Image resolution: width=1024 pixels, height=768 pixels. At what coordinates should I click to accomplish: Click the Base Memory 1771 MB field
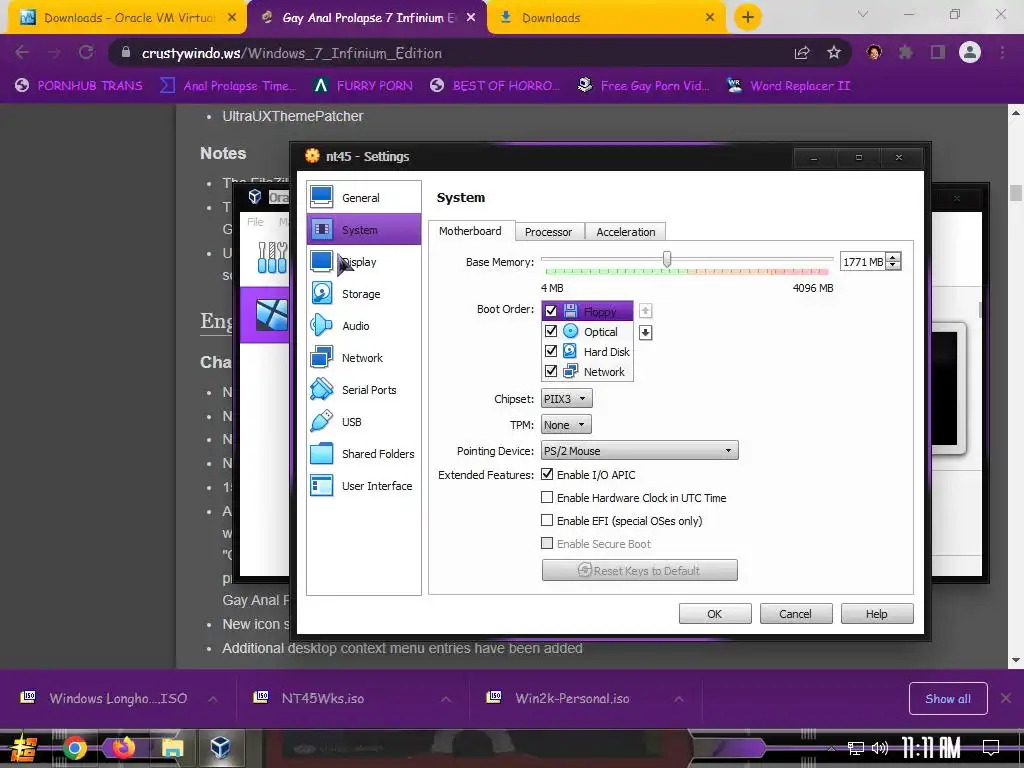pyautogui.click(x=863, y=262)
